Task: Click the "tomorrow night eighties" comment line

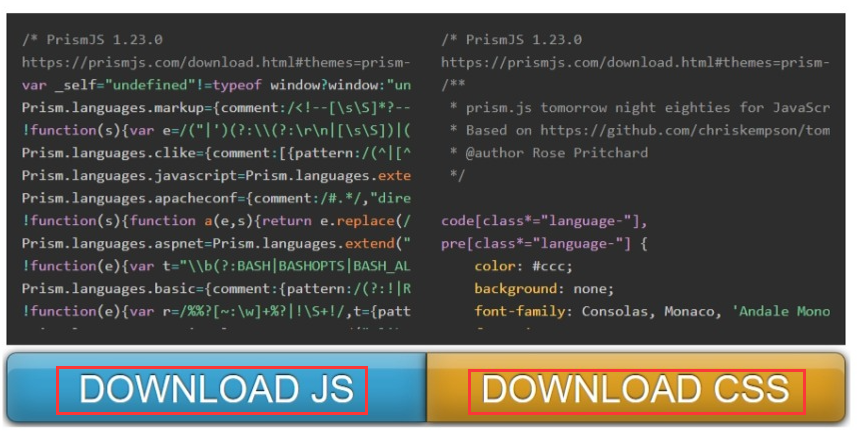Action: tap(640, 107)
